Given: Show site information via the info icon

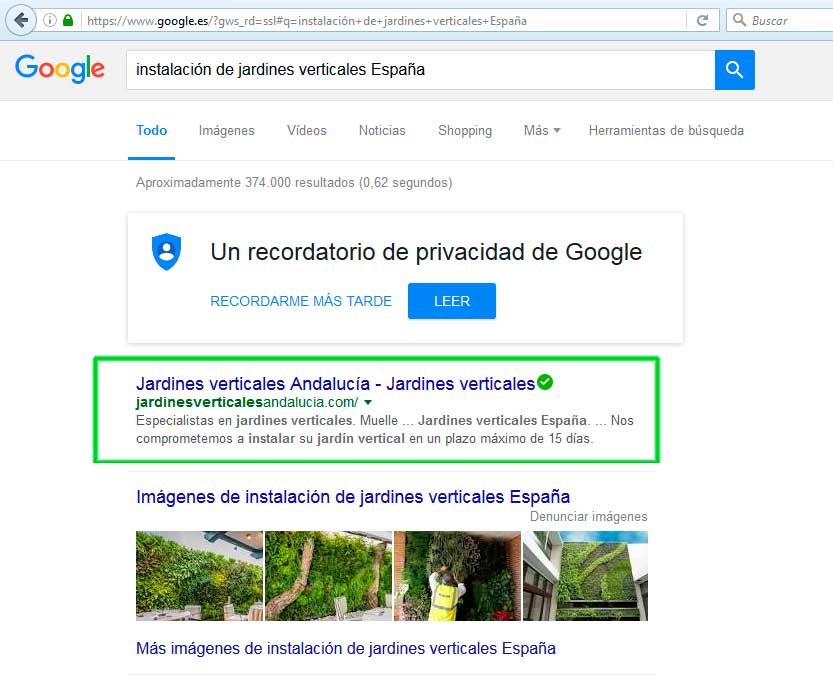Looking at the screenshot, I should pos(49,21).
